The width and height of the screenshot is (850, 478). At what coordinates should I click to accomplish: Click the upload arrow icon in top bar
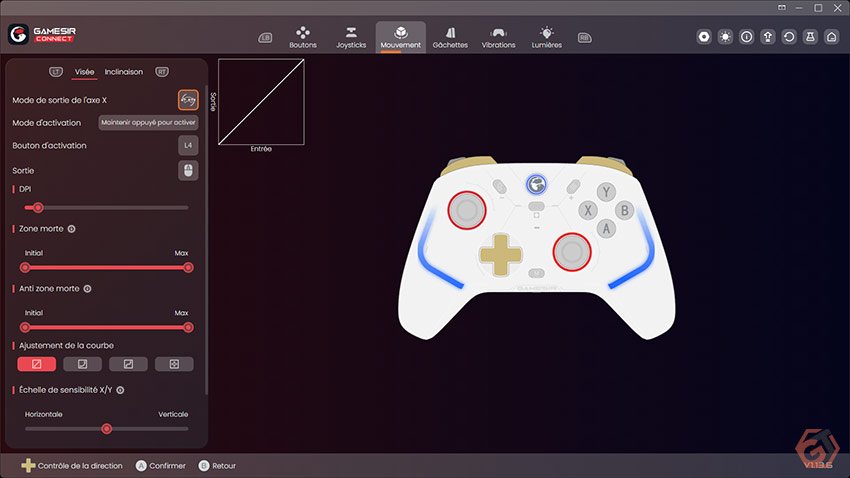768,37
